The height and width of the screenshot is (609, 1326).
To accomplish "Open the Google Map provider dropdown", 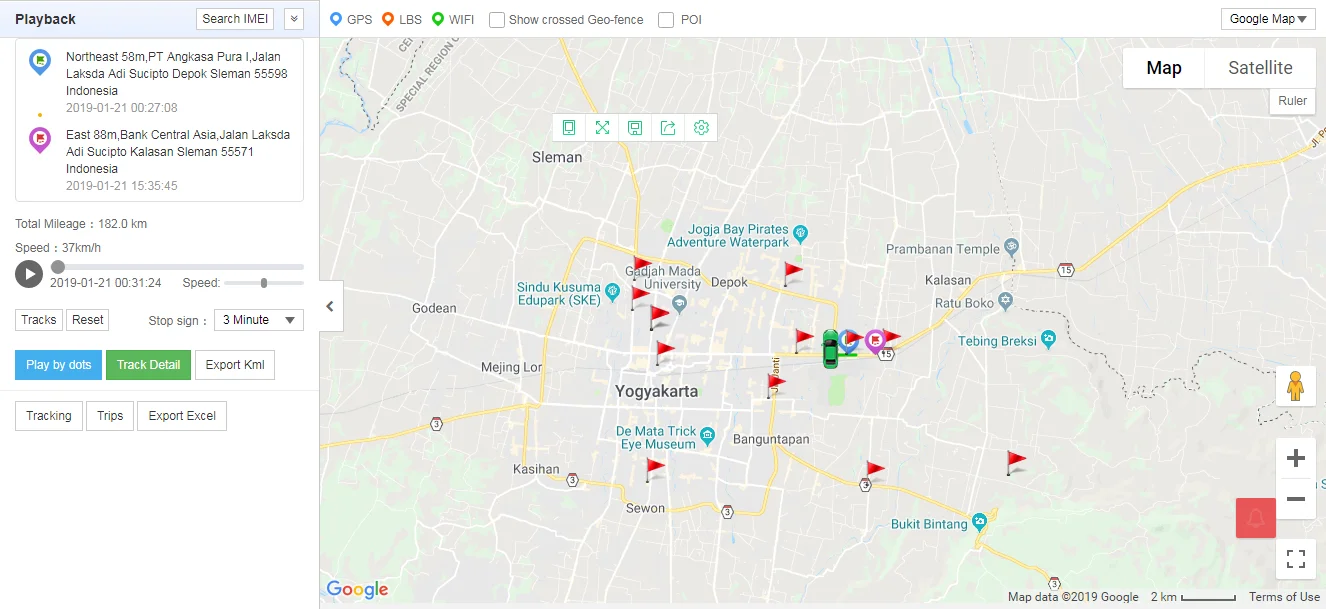I will pyautogui.click(x=1267, y=19).
